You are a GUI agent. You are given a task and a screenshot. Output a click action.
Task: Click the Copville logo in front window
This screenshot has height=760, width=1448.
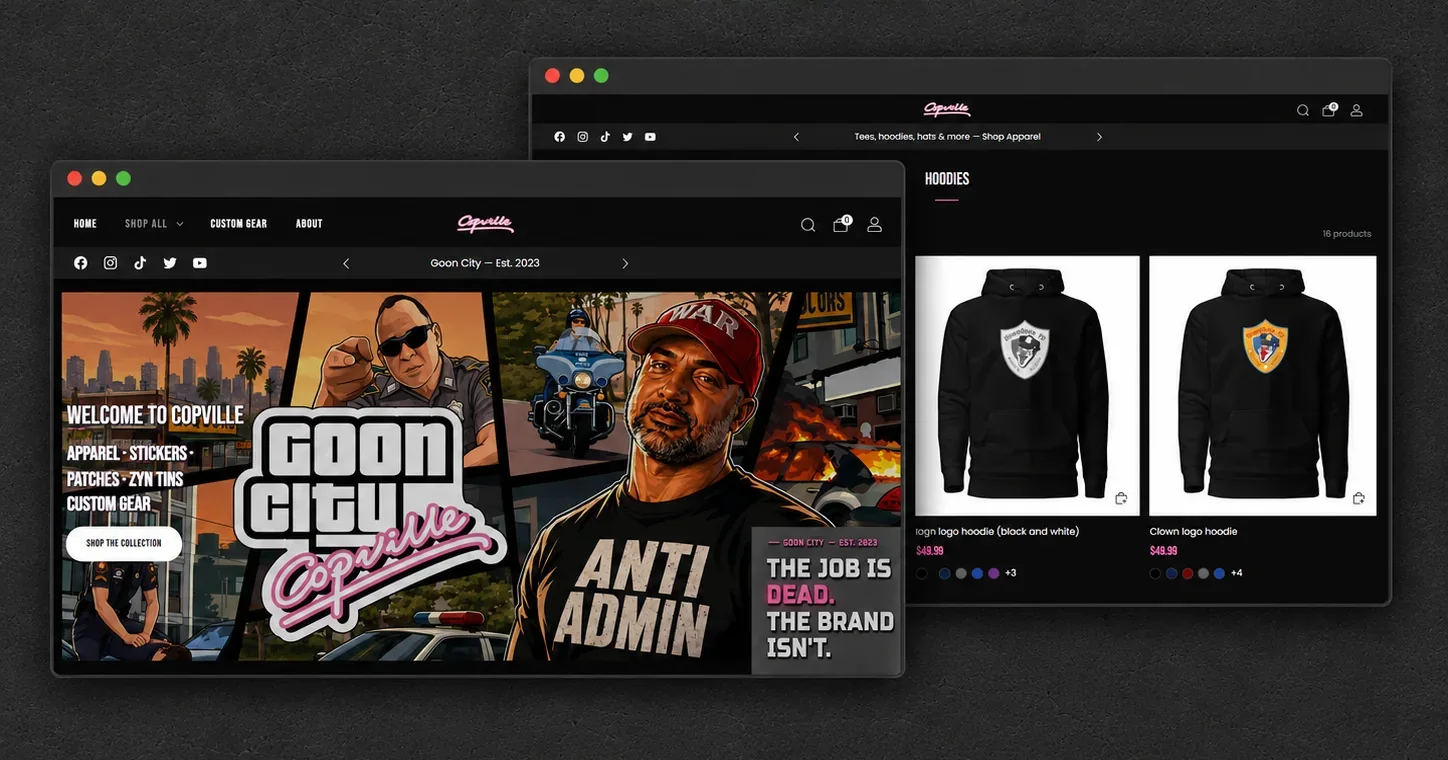pos(486,223)
